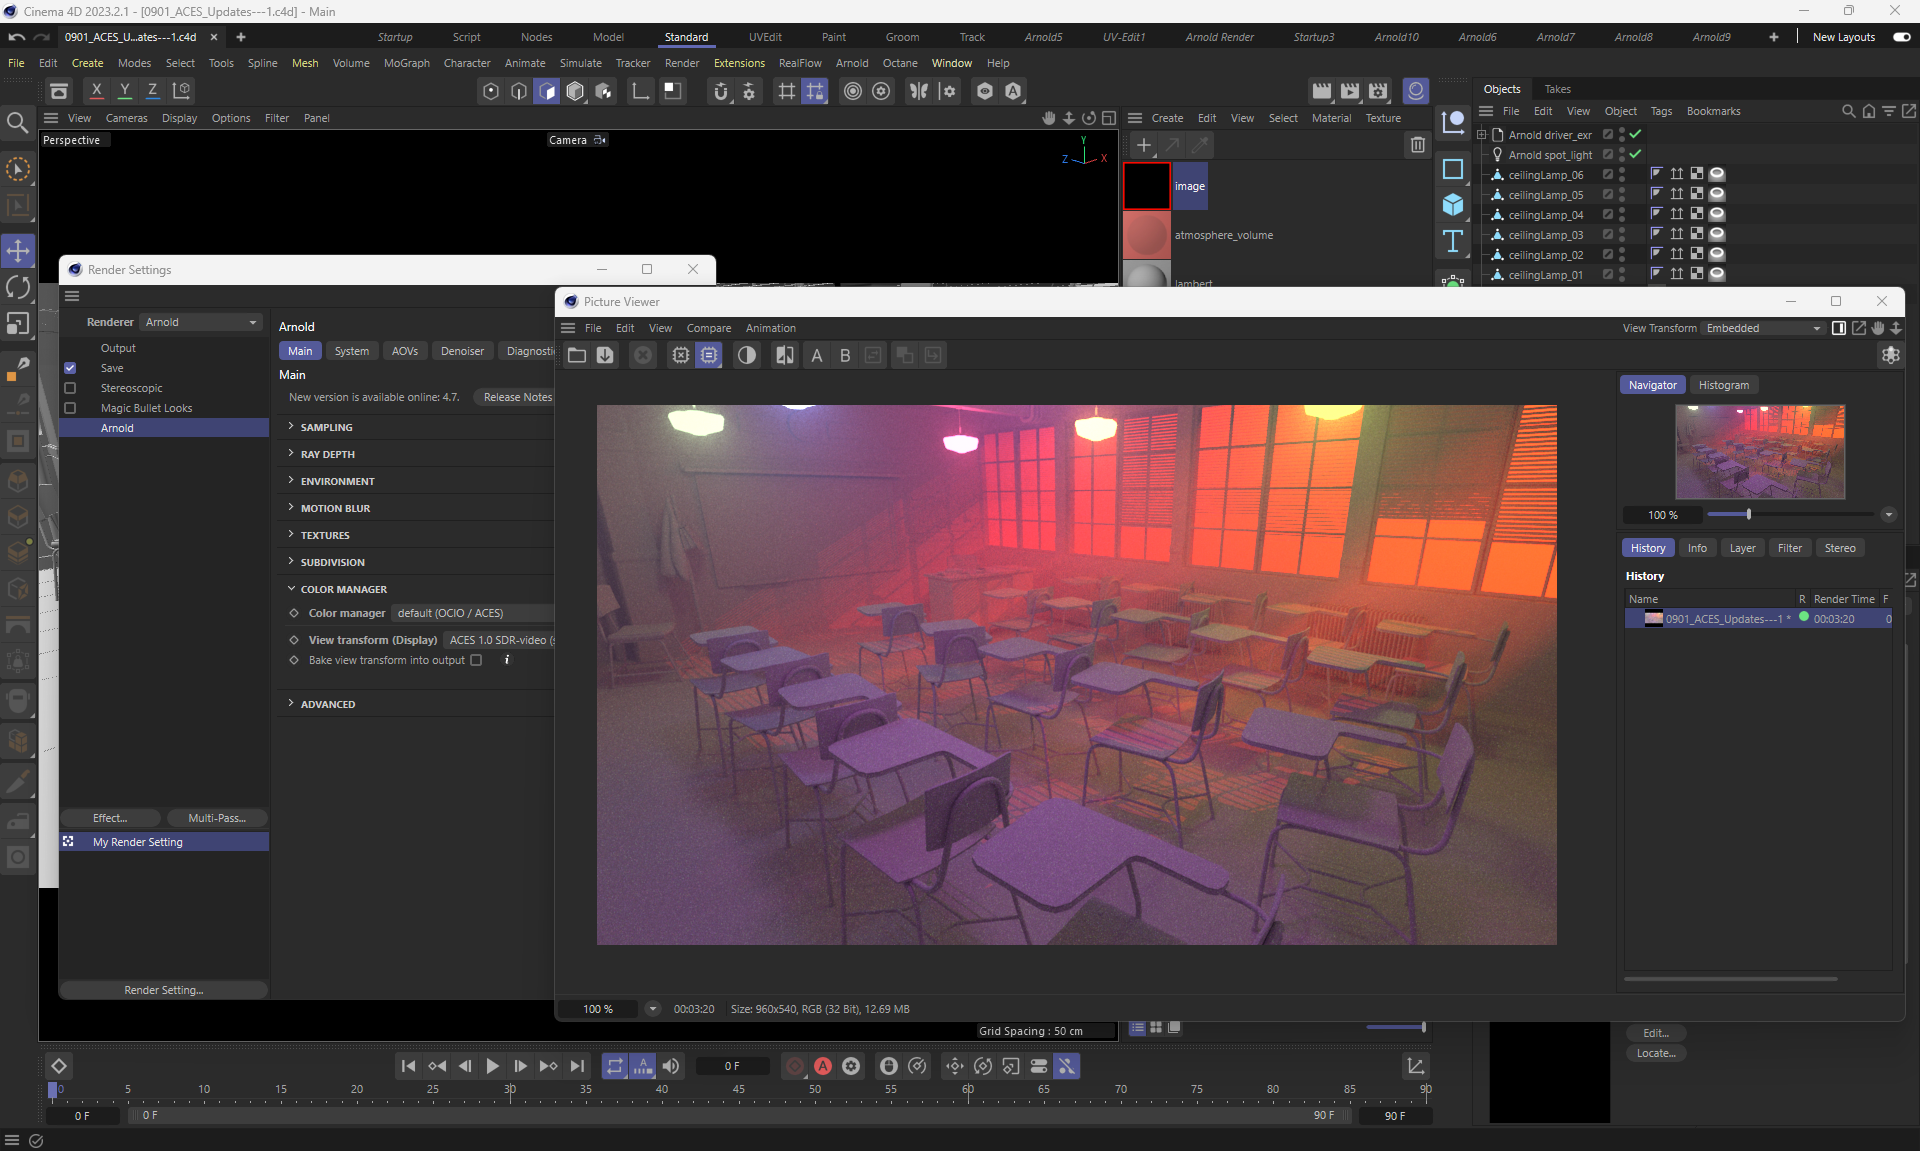Uncheck the Save render option
Viewport: 1920px width, 1151px height.
click(x=70, y=368)
